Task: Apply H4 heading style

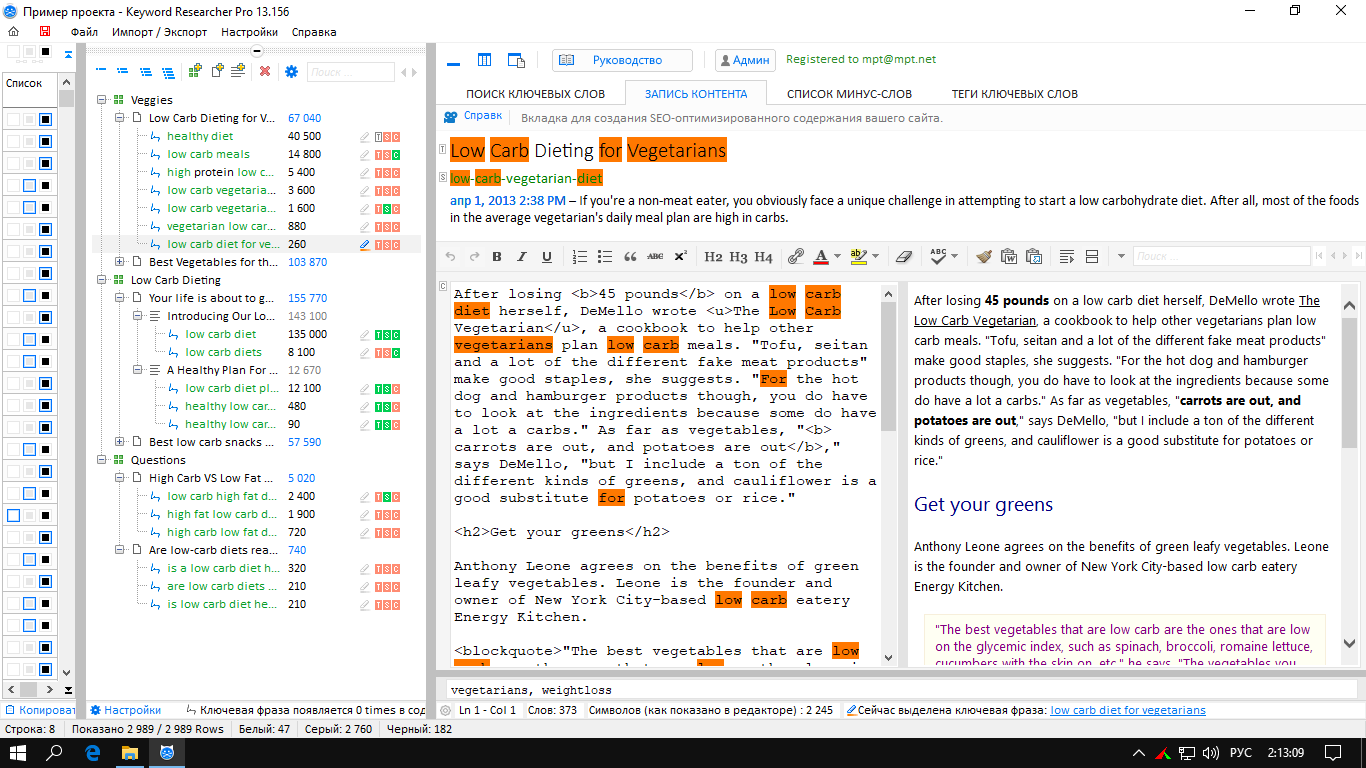Action: coord(763,257)
